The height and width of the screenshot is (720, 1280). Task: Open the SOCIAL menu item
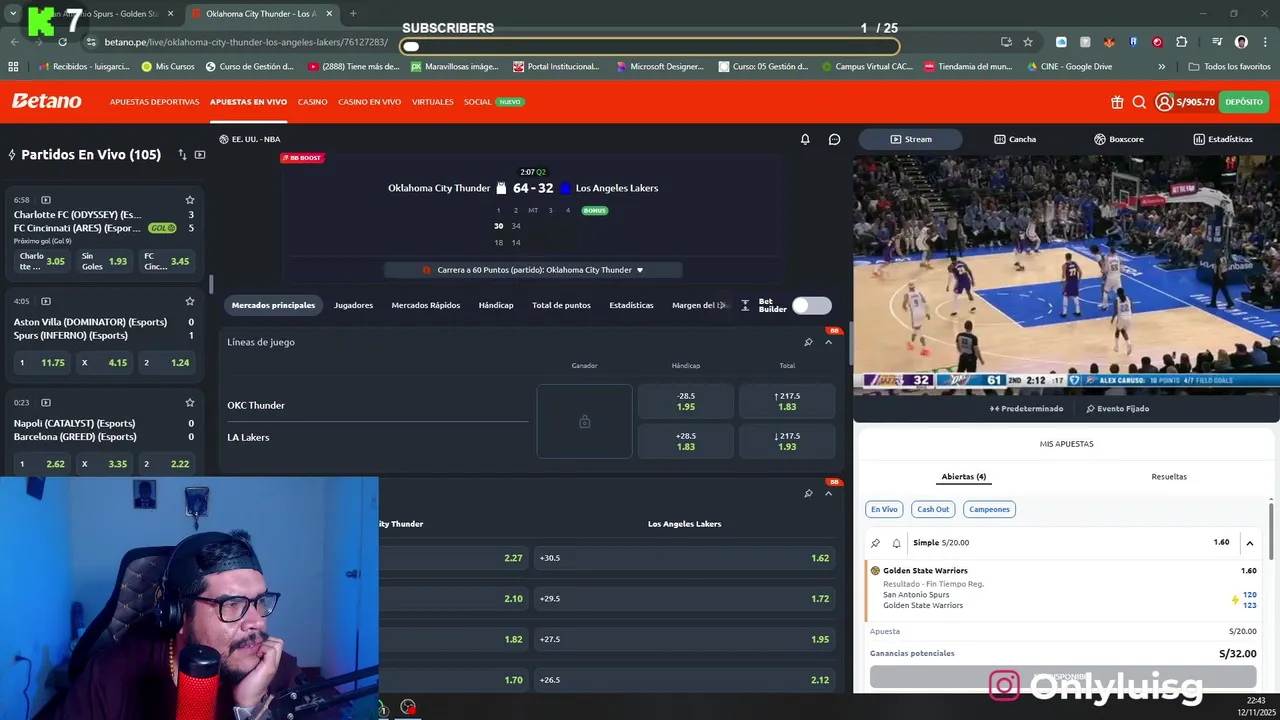pos(477,102)
